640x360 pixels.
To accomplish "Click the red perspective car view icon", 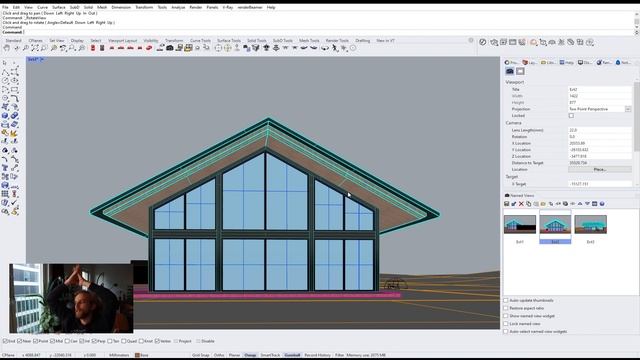I will 149,48.
